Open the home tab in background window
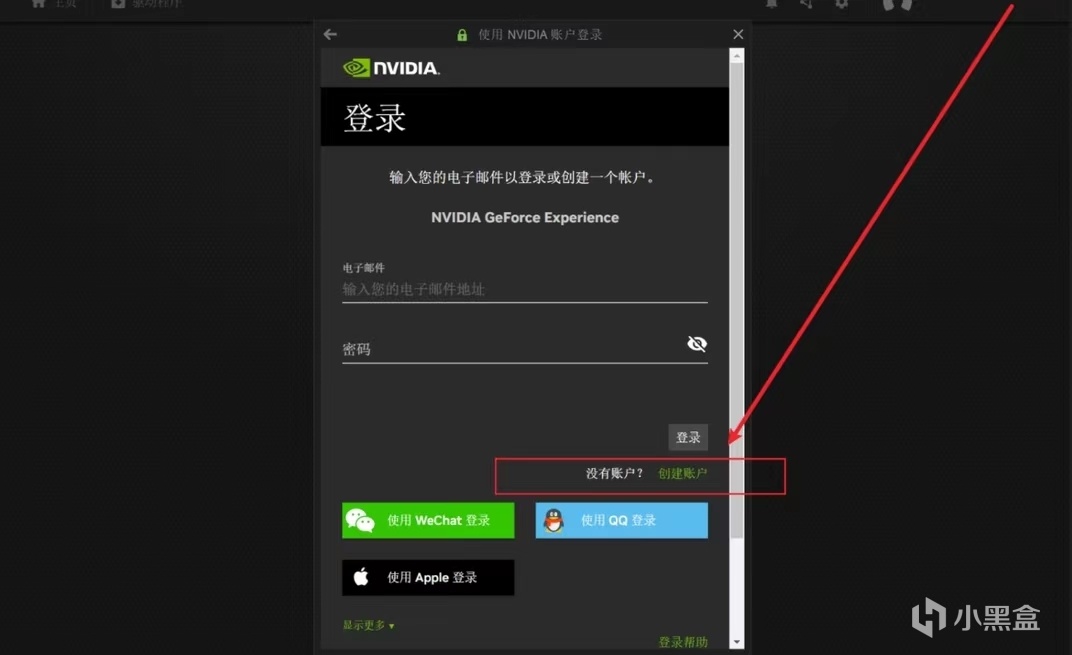Screen dimensions: 1072x655 [54, 4]
